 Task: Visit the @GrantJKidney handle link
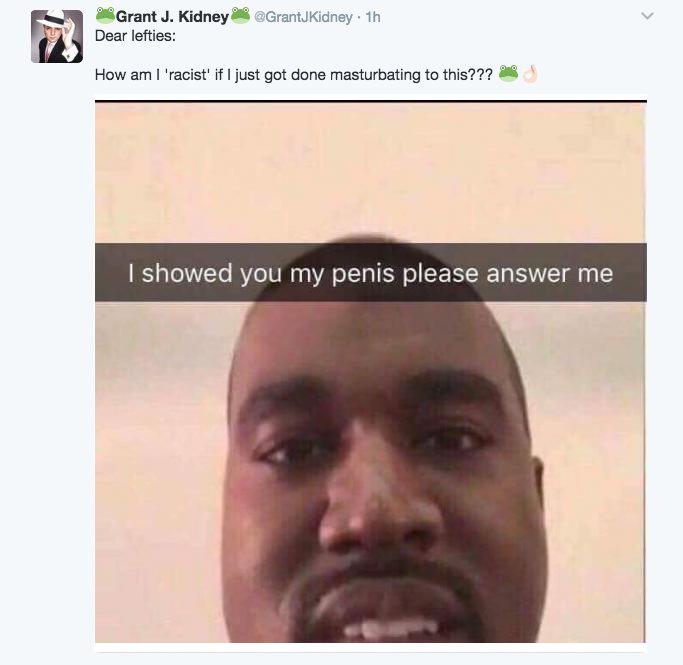[303, 17]
